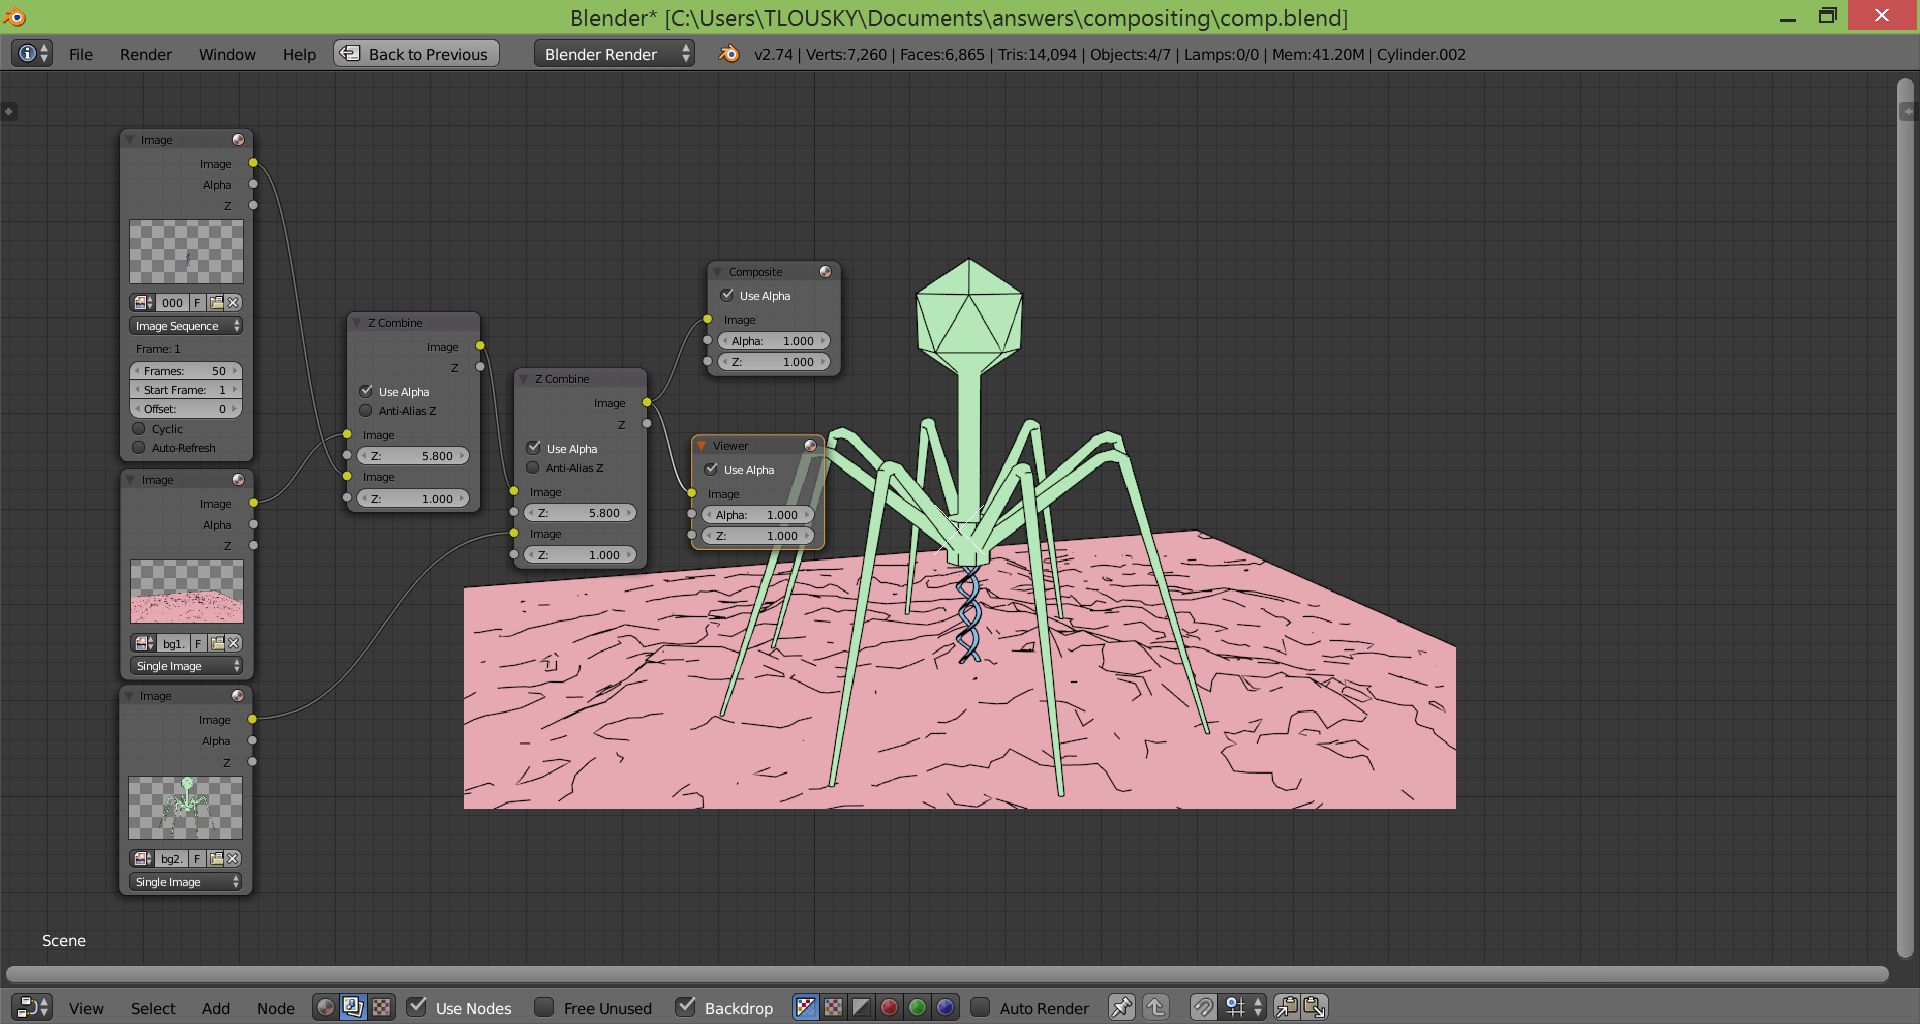
Task: Show only the Red backdrop channel
Action: click(x=889, y=1007)
